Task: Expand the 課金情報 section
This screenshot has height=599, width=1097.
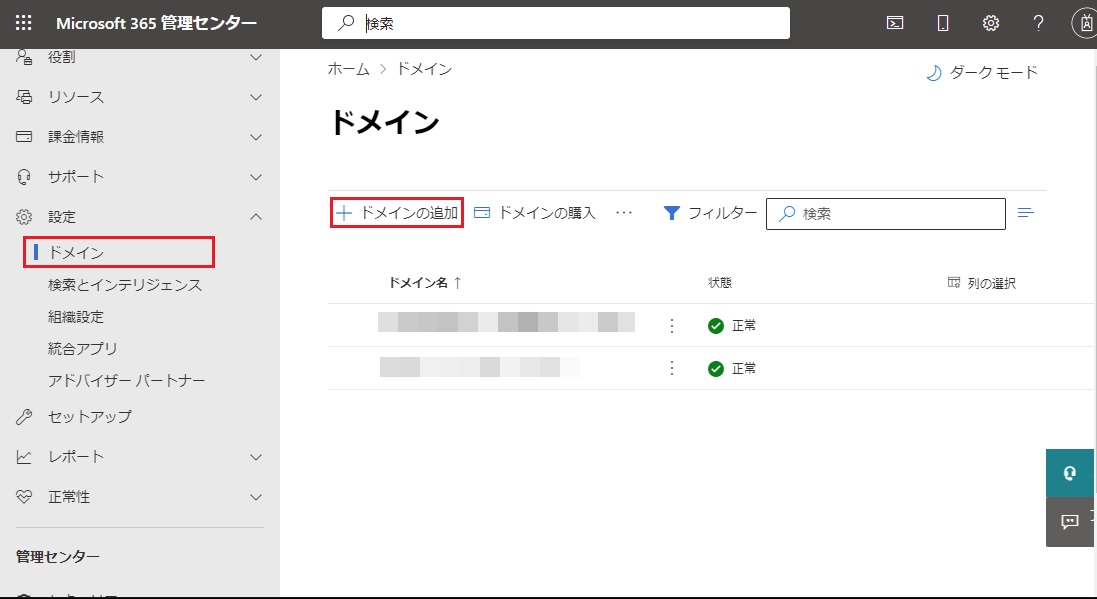Action: pos(76,137)
